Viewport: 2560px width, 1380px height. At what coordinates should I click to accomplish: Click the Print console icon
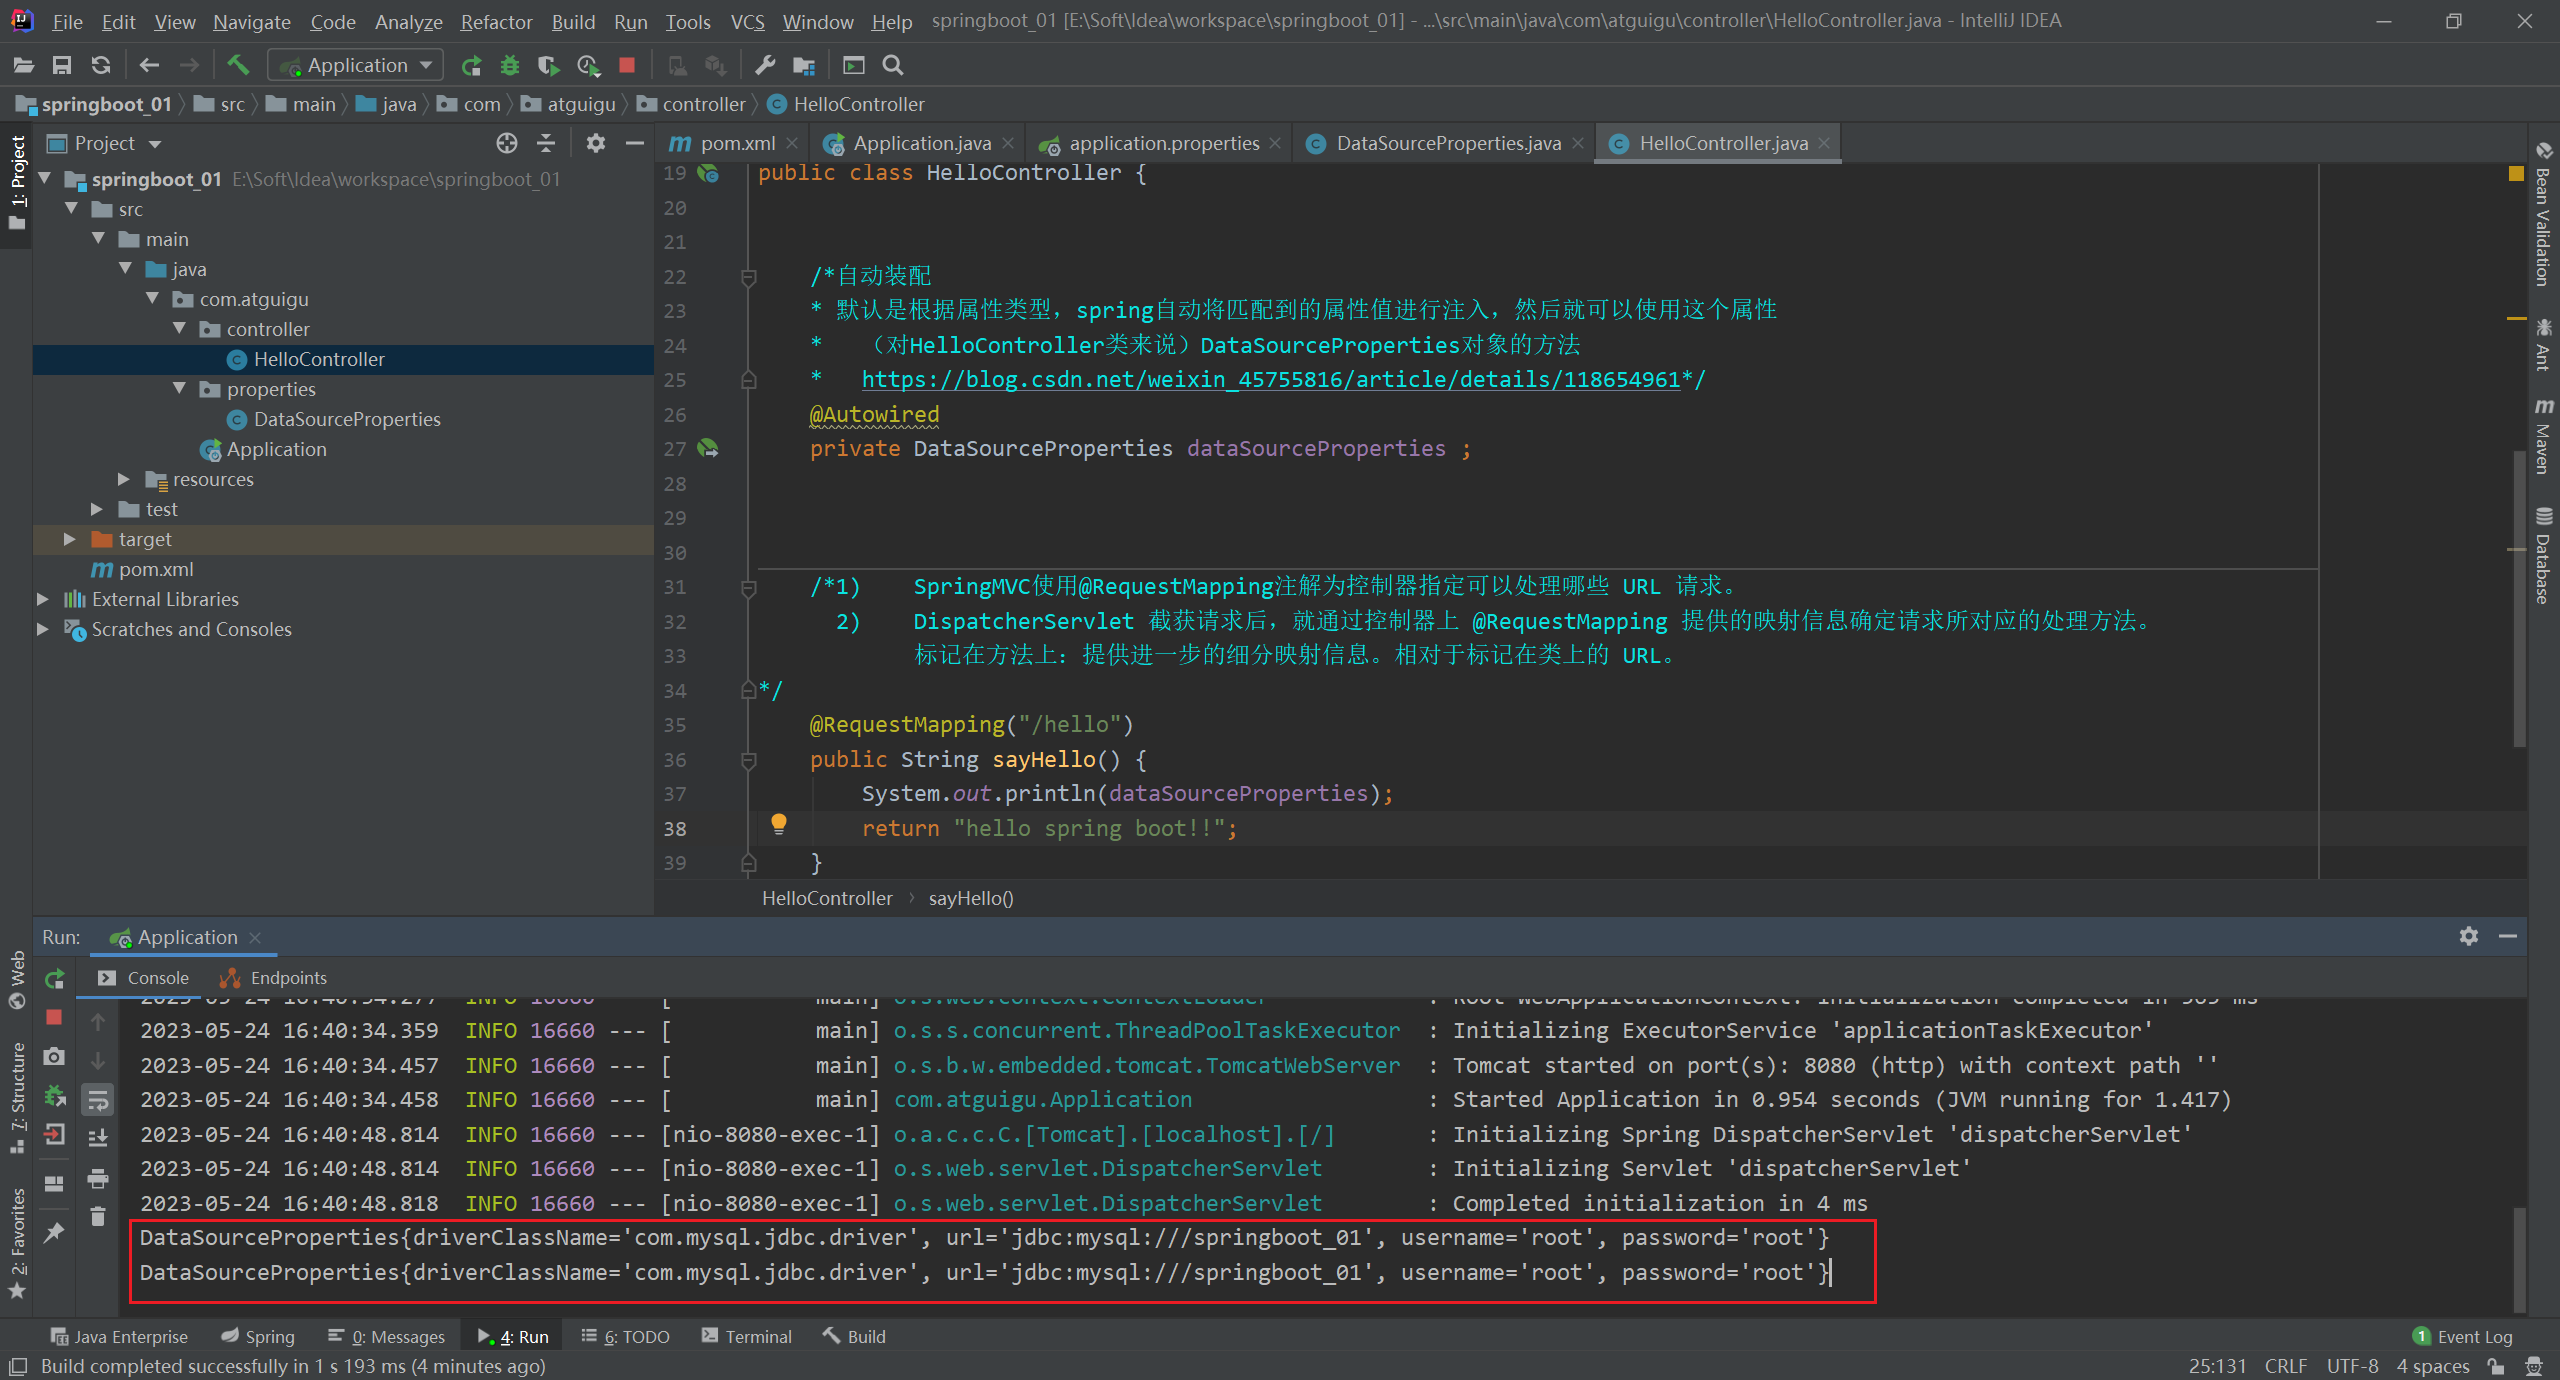pyautogui.click(x=98, y=1179)
